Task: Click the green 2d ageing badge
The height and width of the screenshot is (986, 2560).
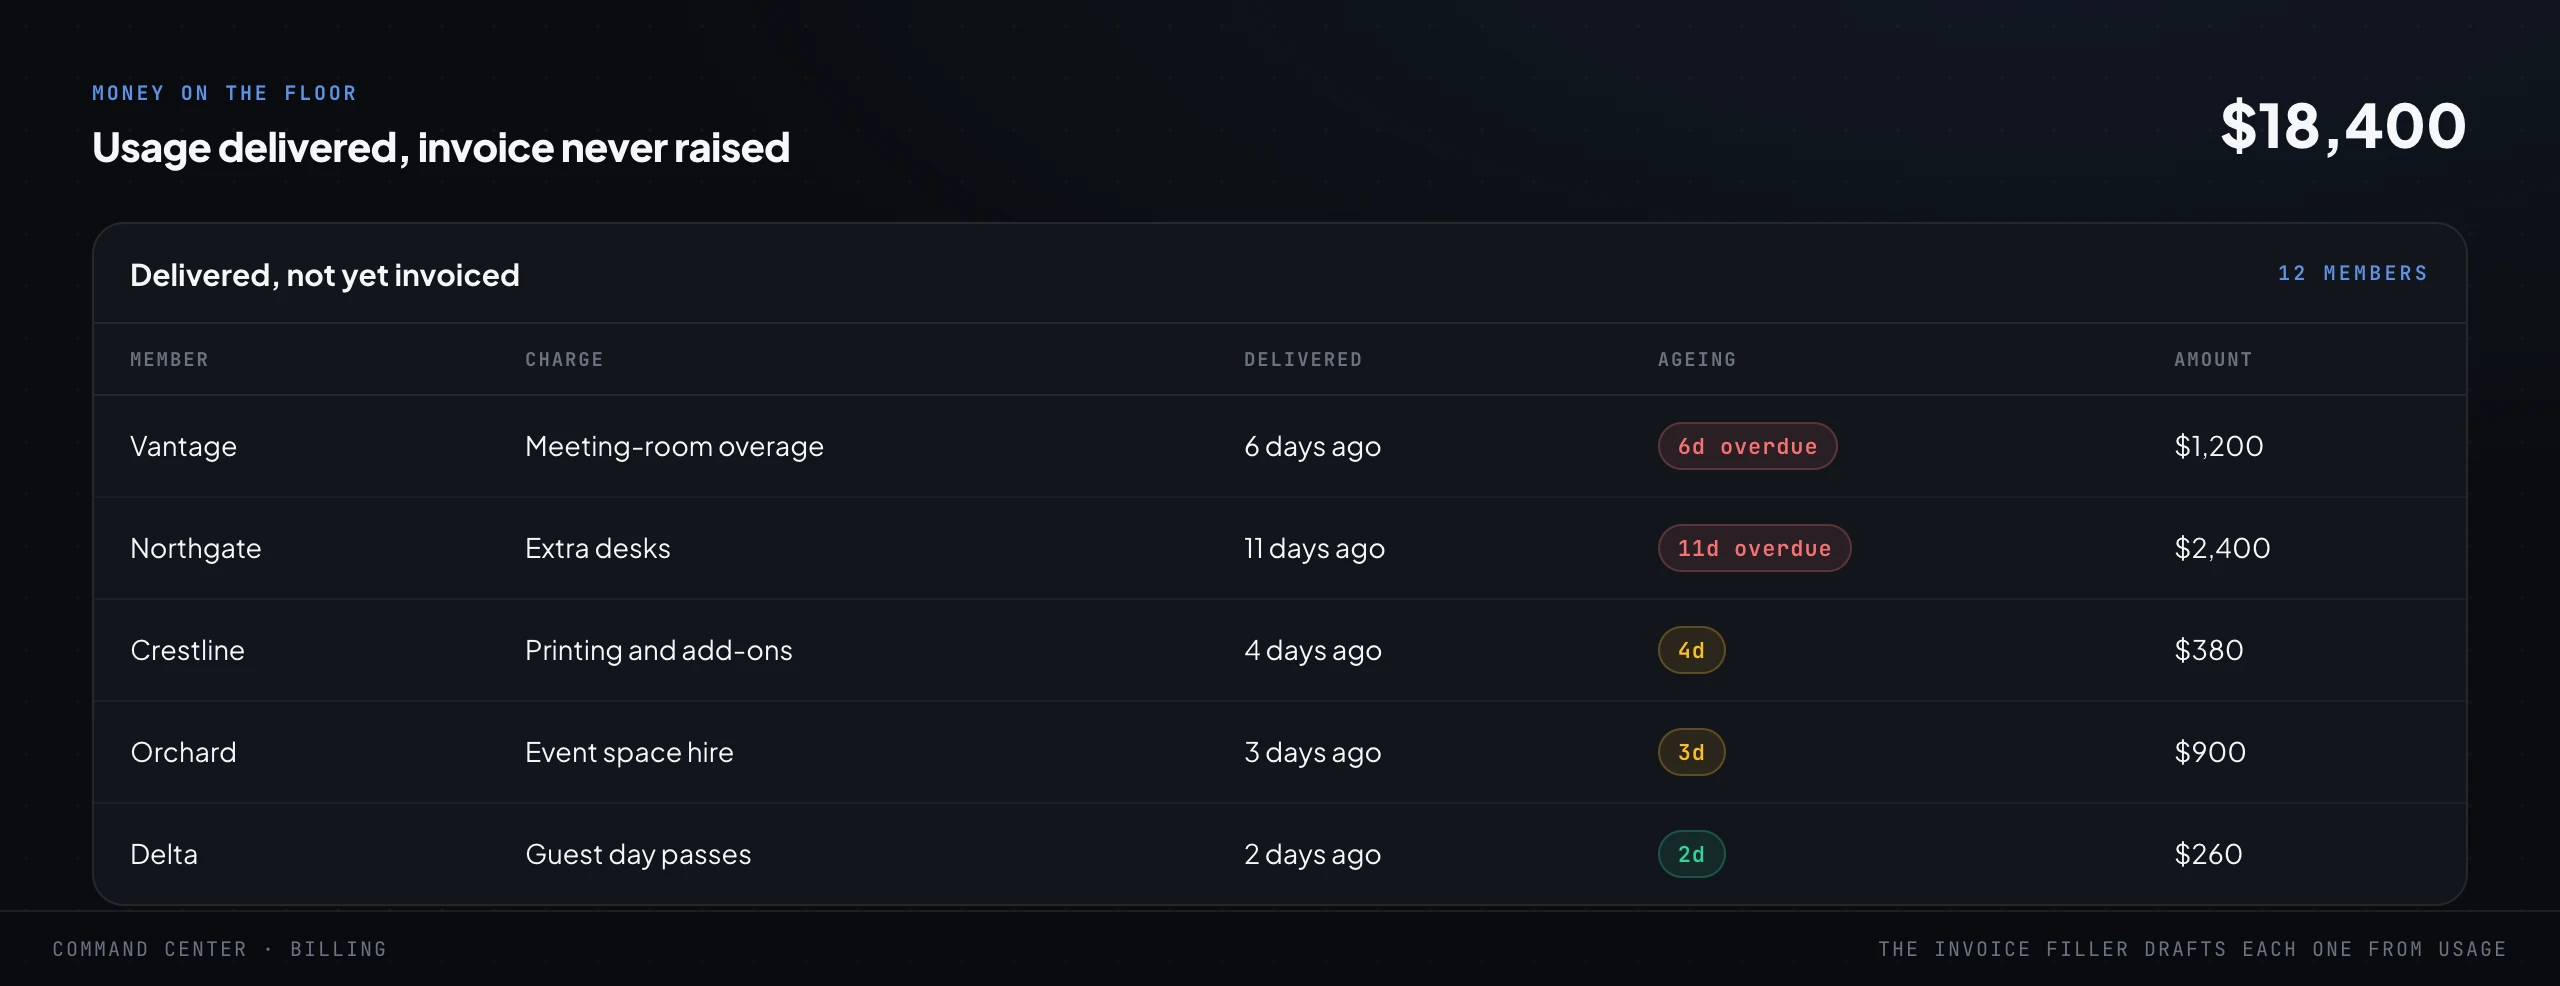Action: click(x=1691, y=854)
